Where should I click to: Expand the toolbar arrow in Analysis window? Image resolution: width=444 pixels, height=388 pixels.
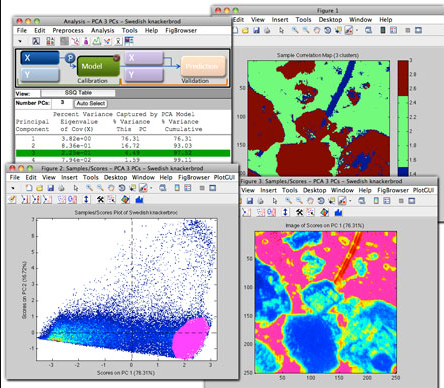pos(20,41)
